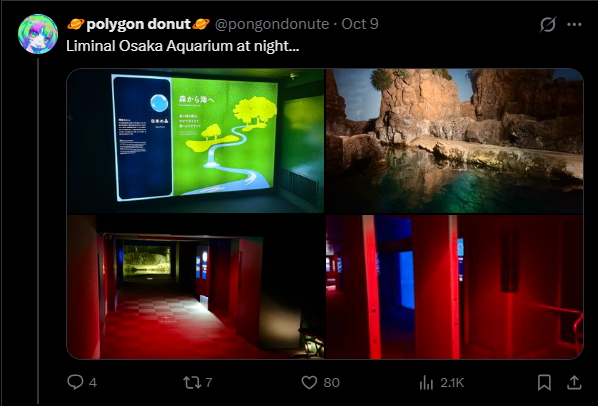Open the green forest-to-sea sign photo
Screen dimensions: 598x406
coord(195,141)
